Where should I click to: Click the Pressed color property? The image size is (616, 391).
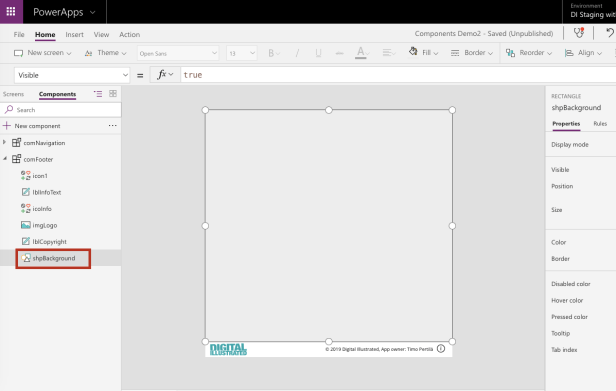click(x=569, y=317)
